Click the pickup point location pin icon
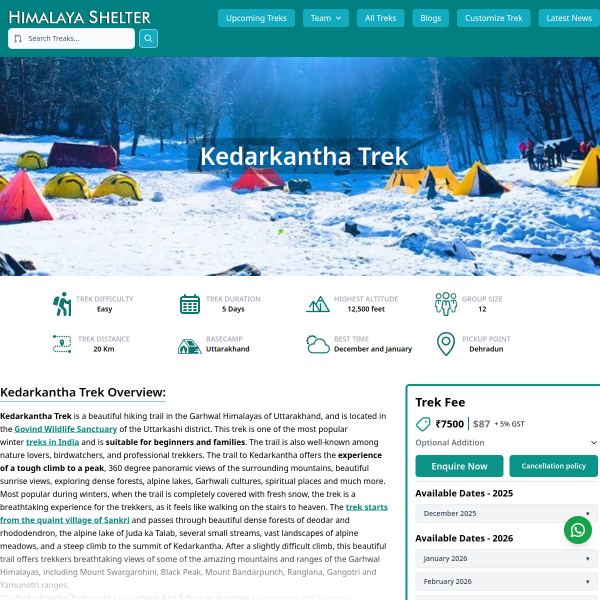600x600 pixels. pyautogui.click(x=446, y=344)
